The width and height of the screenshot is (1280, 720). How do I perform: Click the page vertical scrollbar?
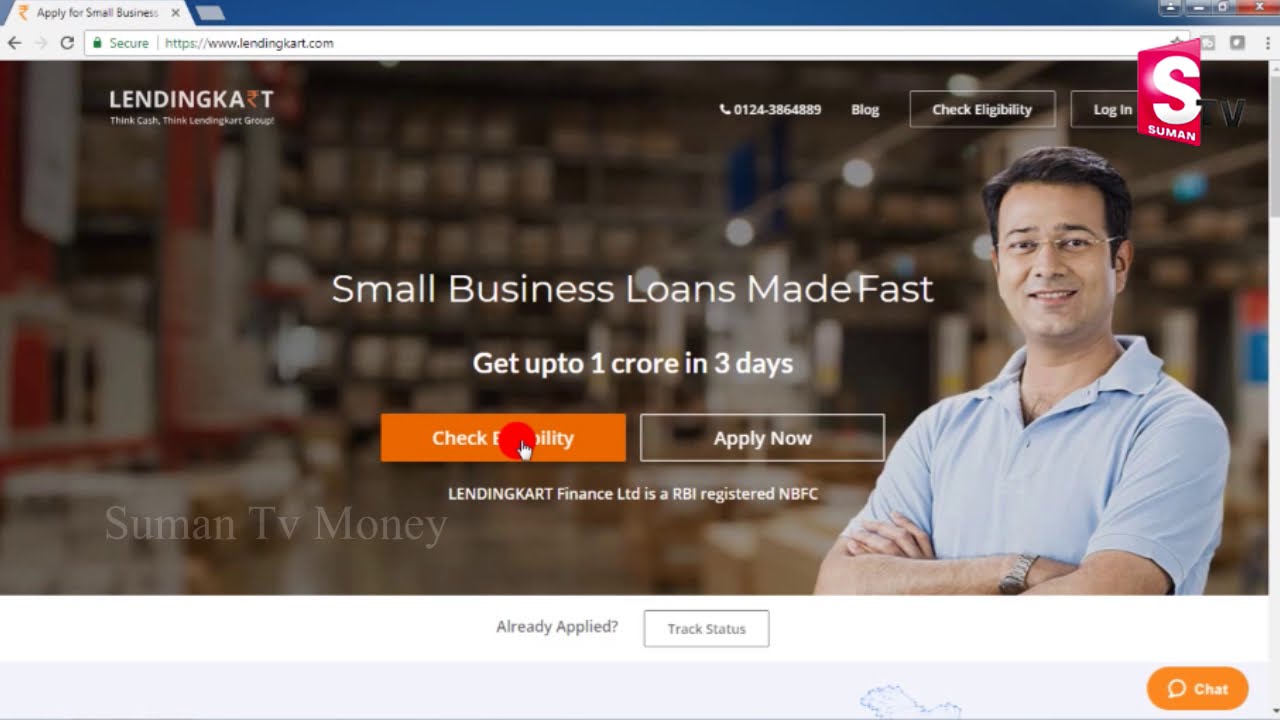point(1274,390)
